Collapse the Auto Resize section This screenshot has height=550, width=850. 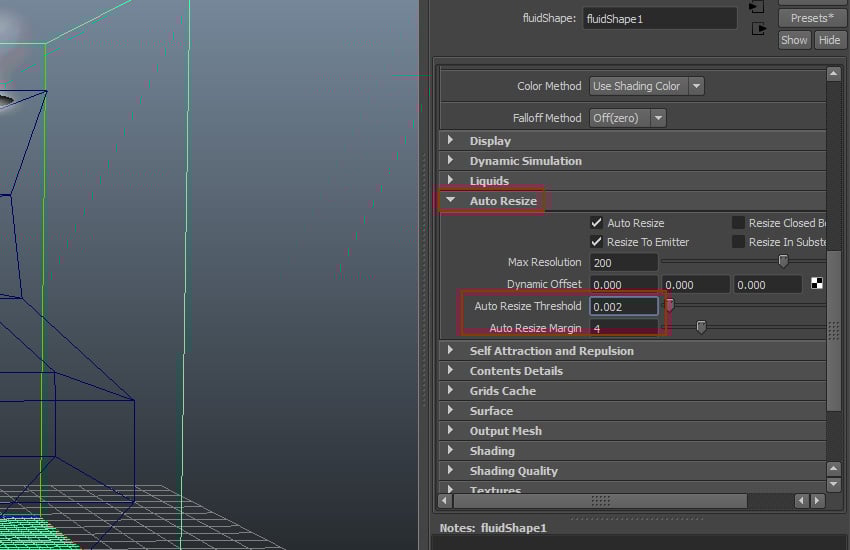(x=450, y=201)
